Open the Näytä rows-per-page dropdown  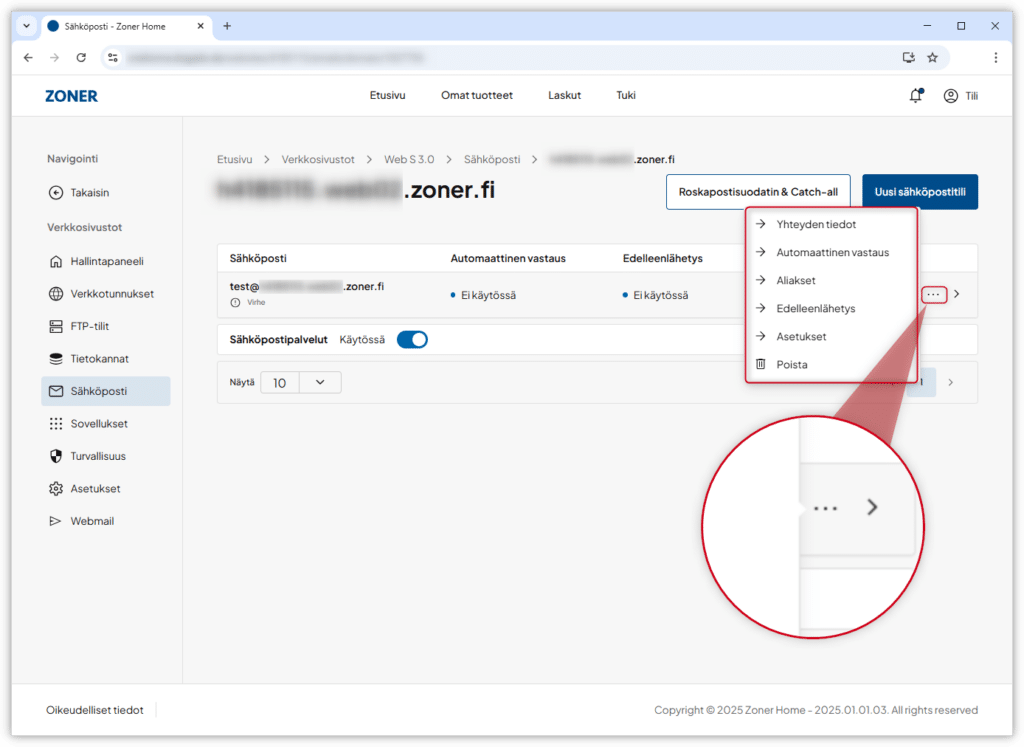(x=300, y=382)
